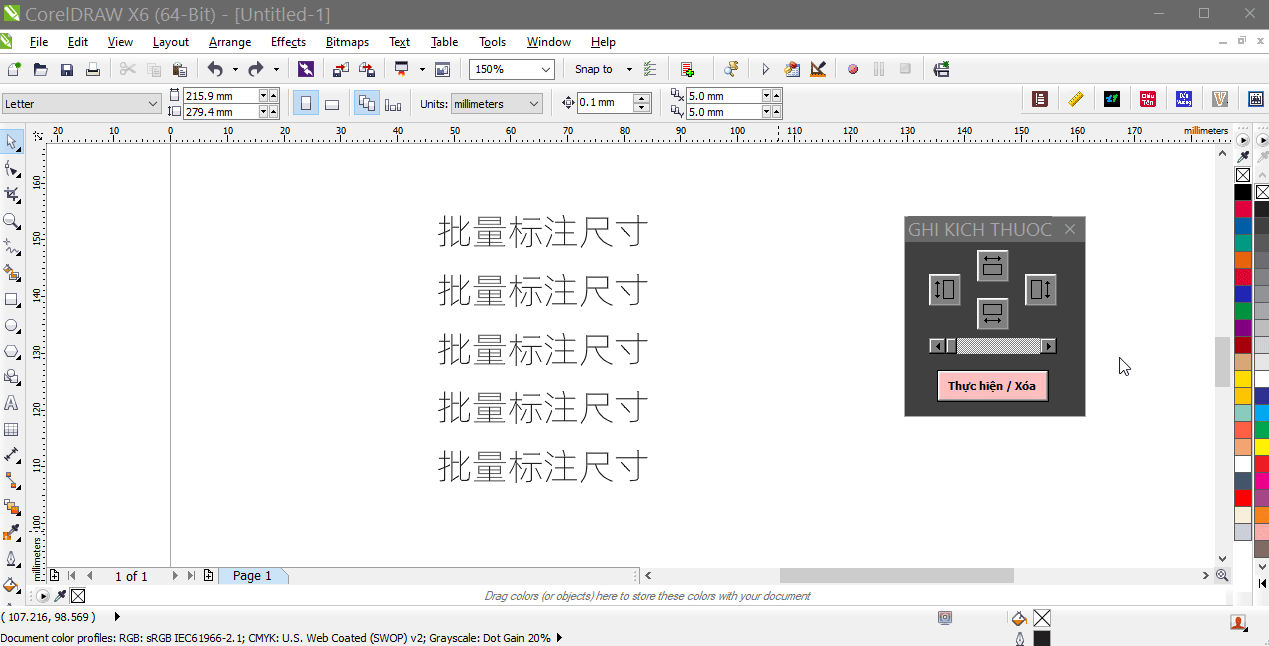Click the Redo button

(x=256, y=69)
